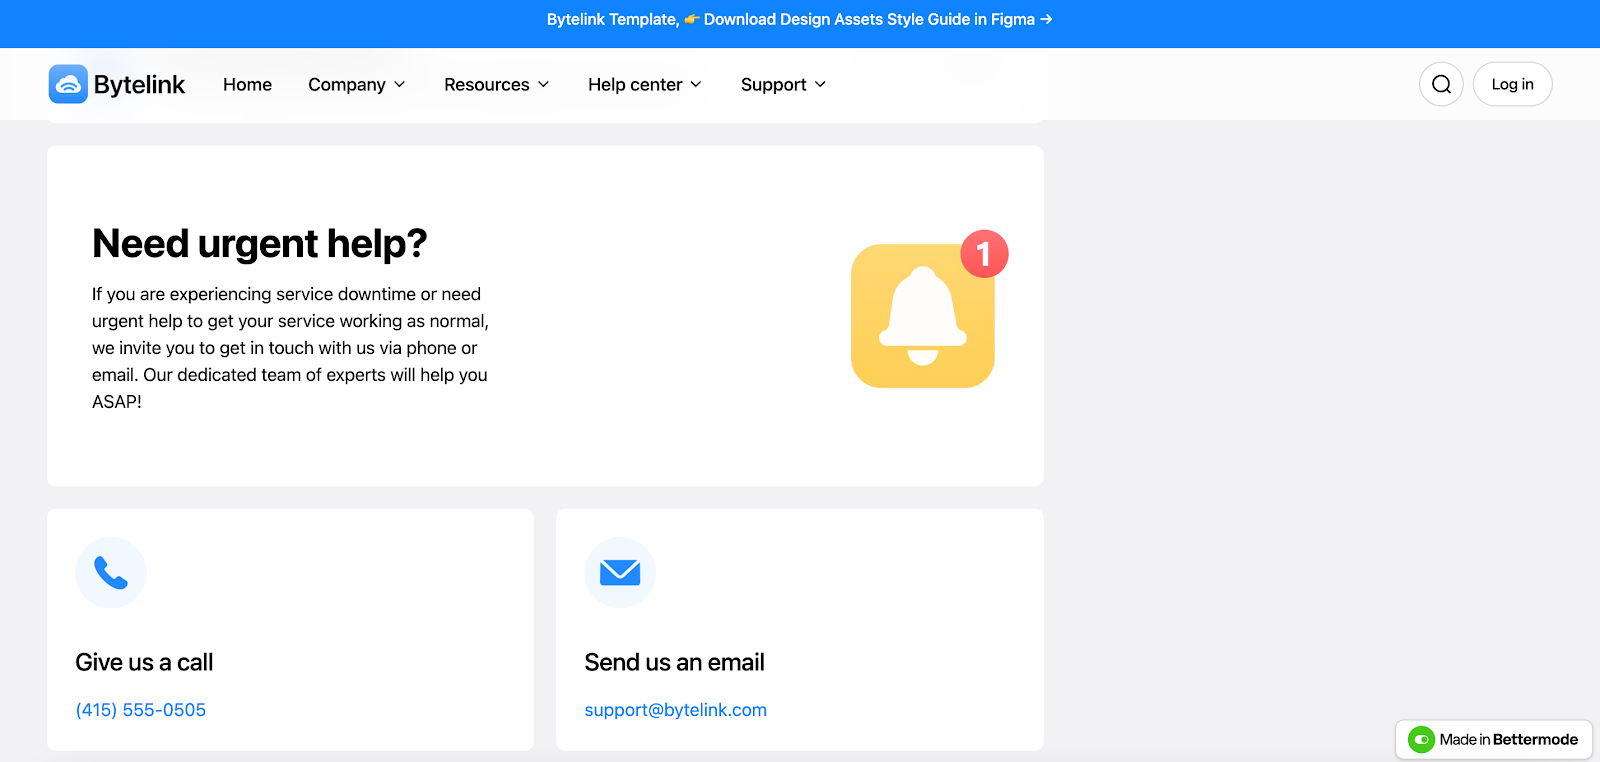Click the yellow notification bell icon
1600x762 pixels.
[923, 316]
